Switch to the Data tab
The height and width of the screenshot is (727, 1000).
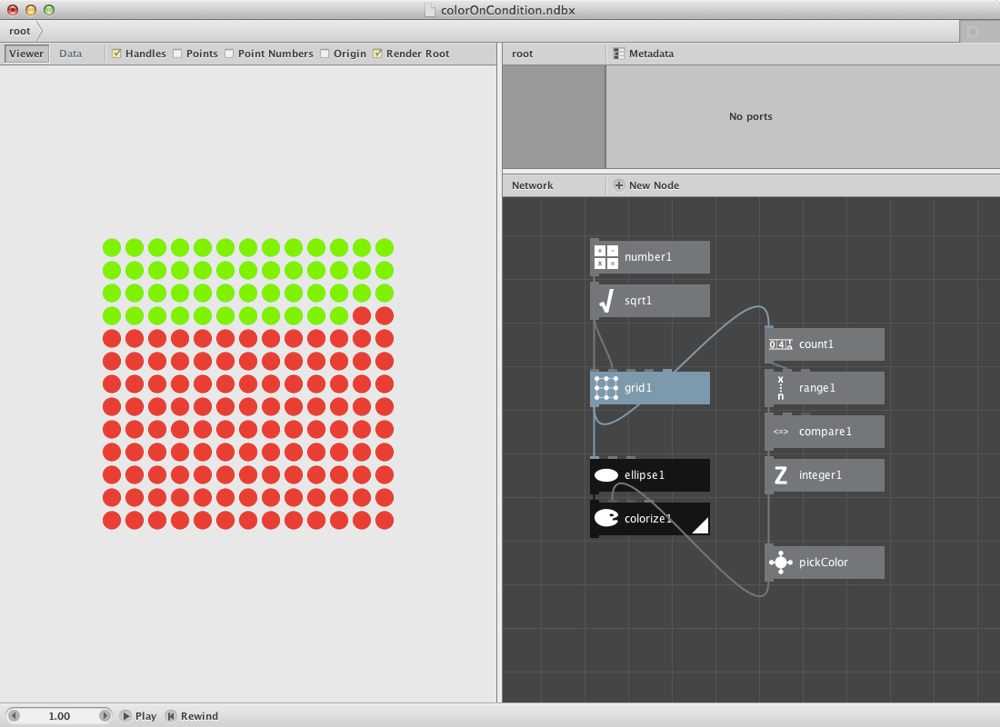70,54
